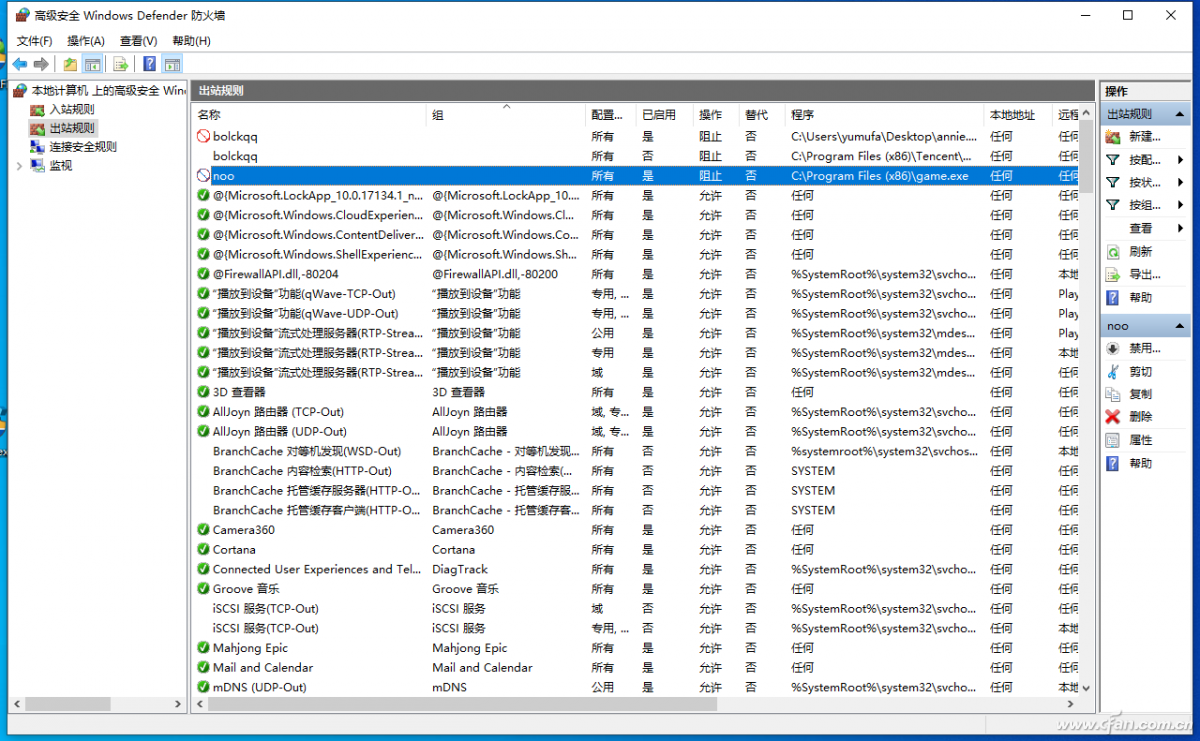Select the @FirewallAPI.dll,-80204 rule row
The image size is (1200, 741).
636,274
